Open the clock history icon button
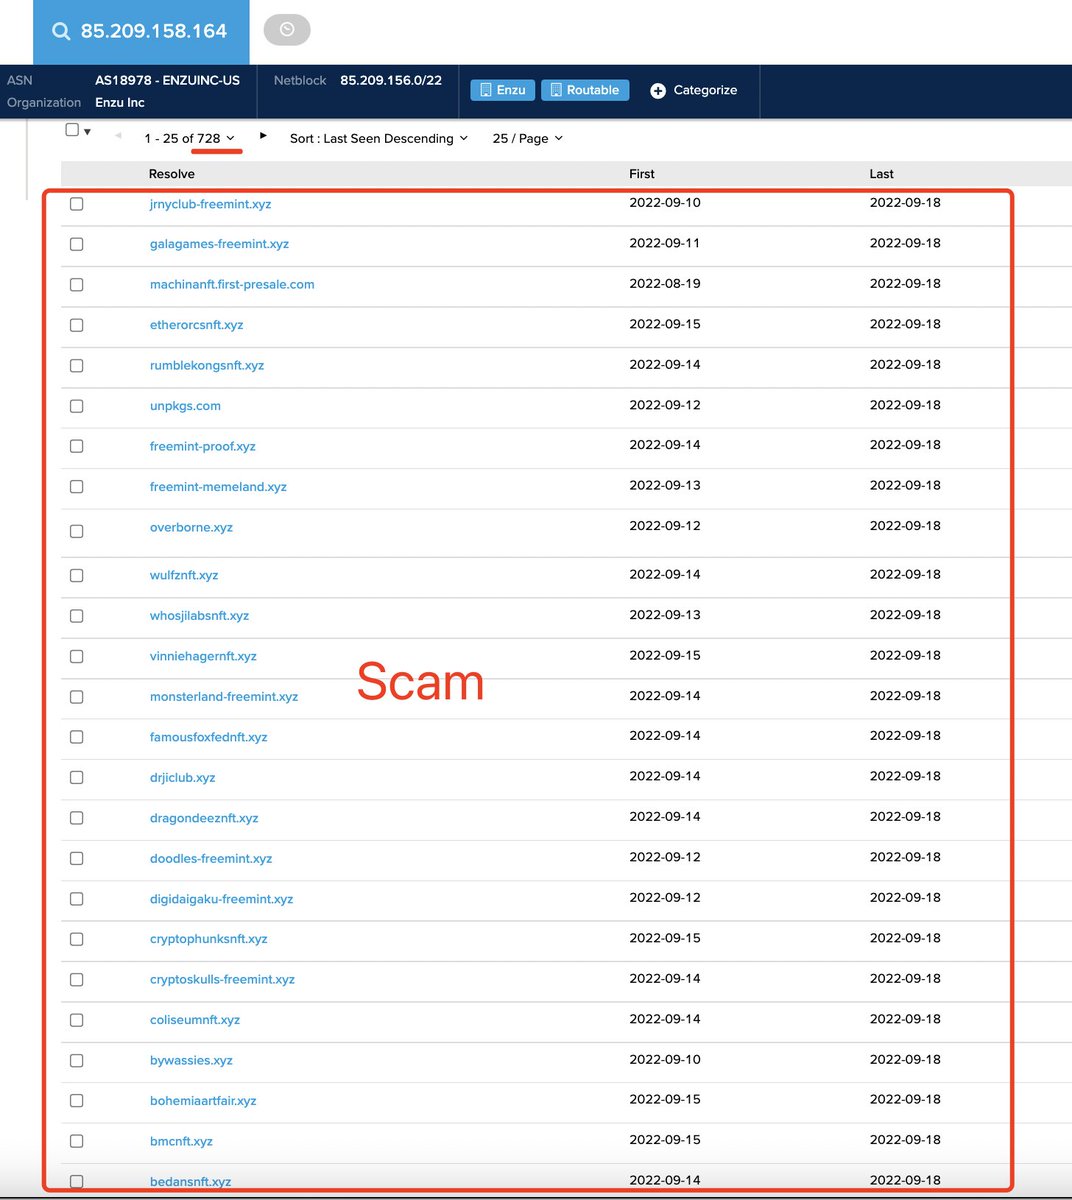This screenshot has height=1200, width=1072. click(x=287, y=30)
